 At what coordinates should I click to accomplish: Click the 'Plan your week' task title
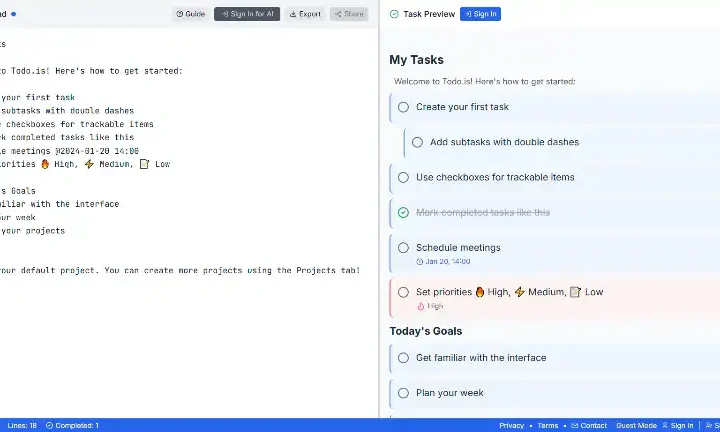[450, 393]
